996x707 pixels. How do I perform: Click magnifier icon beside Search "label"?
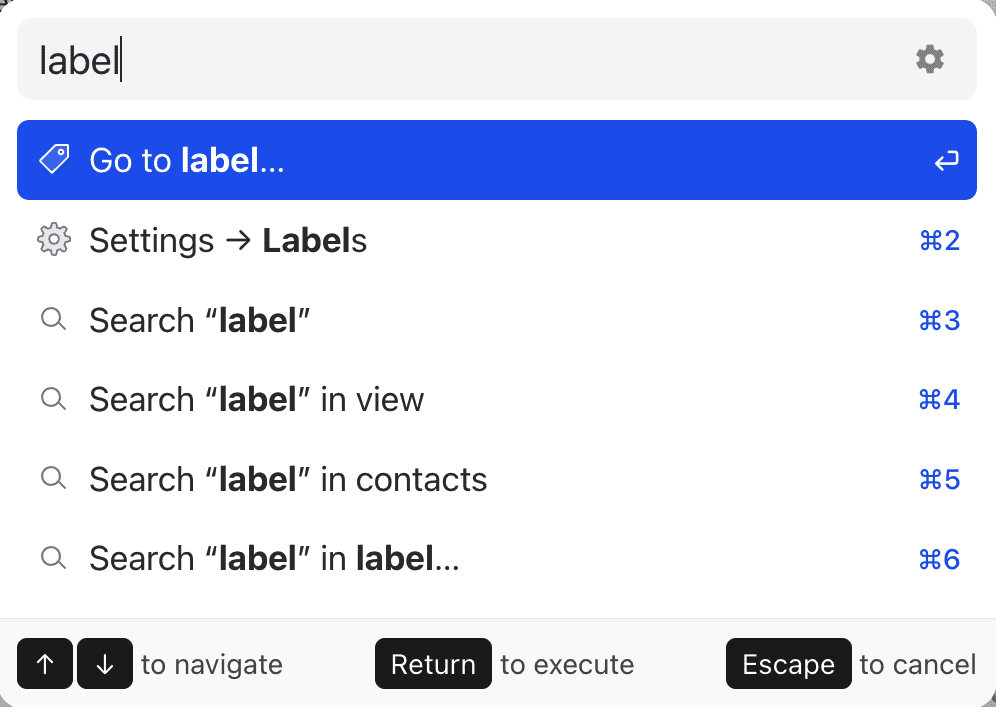53,320
